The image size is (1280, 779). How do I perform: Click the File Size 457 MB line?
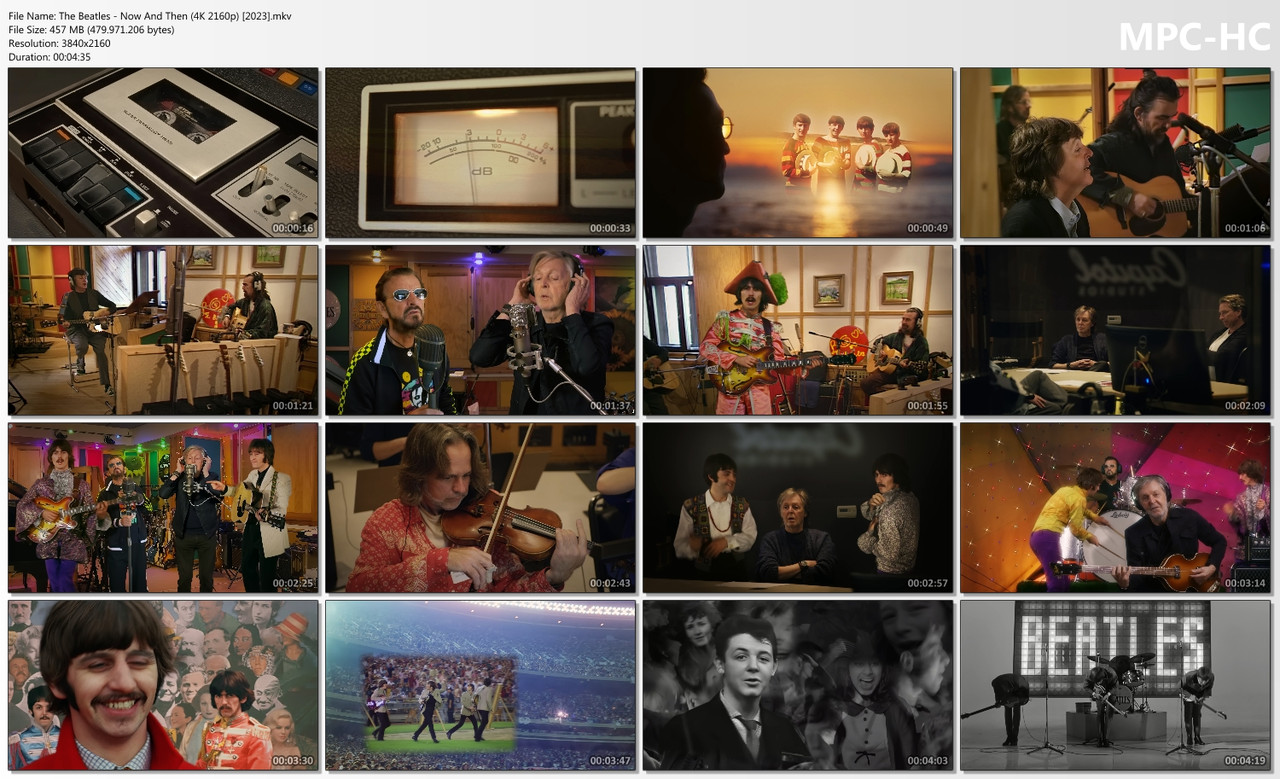pos(91,30)
